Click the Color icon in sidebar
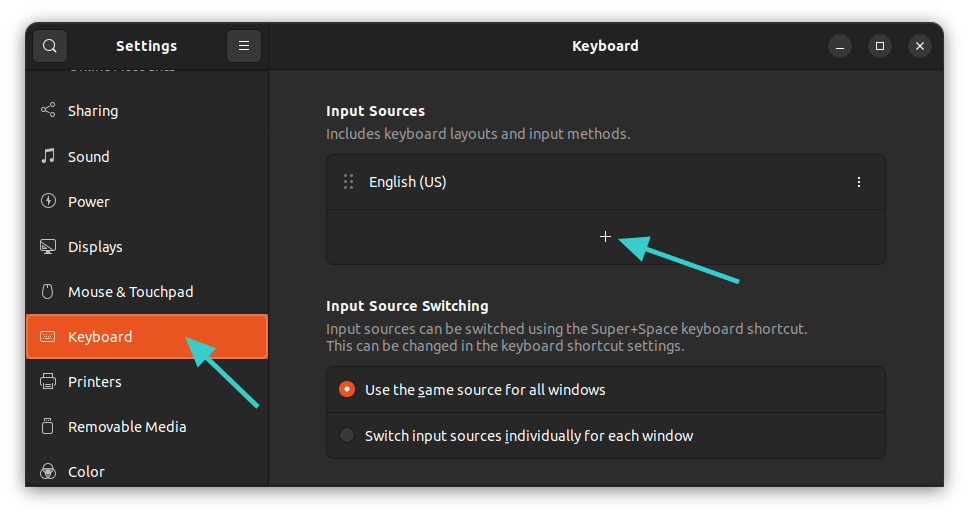Image resolution: width=969 pixels, height=515 pixels. tap(47, 471)
